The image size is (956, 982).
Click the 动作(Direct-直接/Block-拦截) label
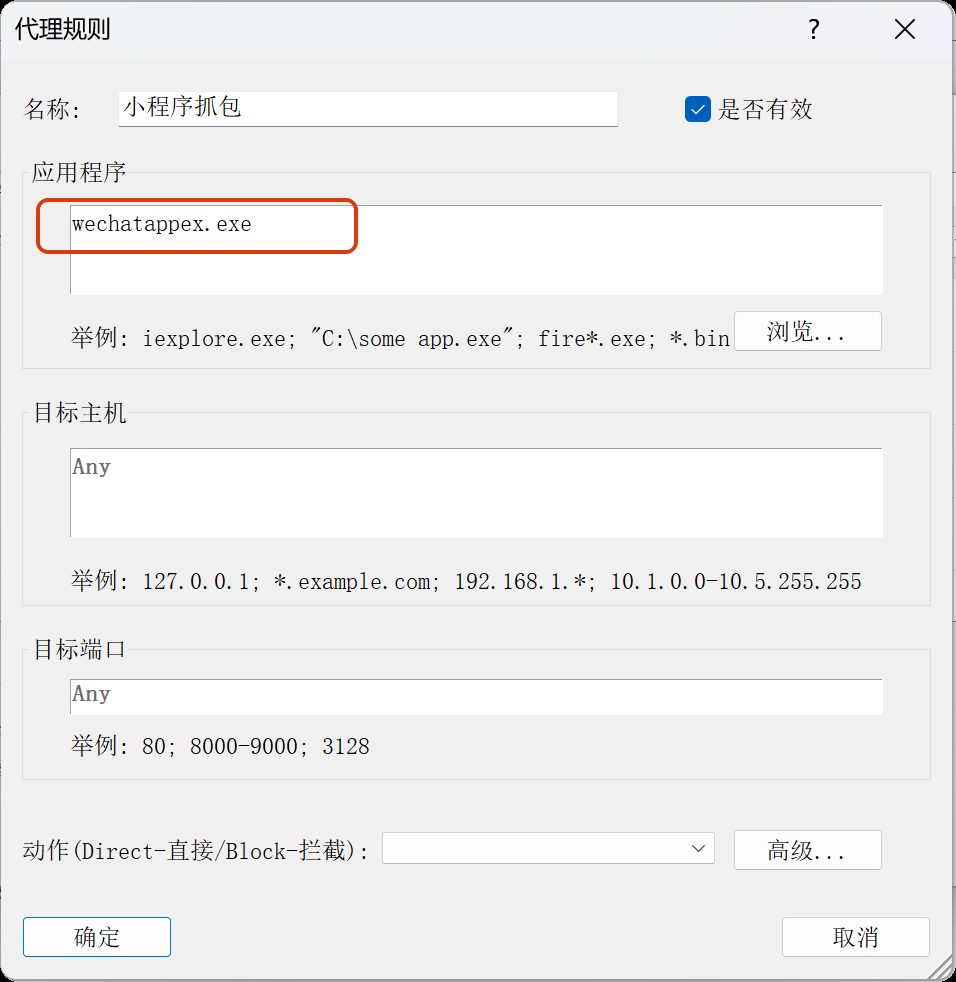tap(196, 851)
